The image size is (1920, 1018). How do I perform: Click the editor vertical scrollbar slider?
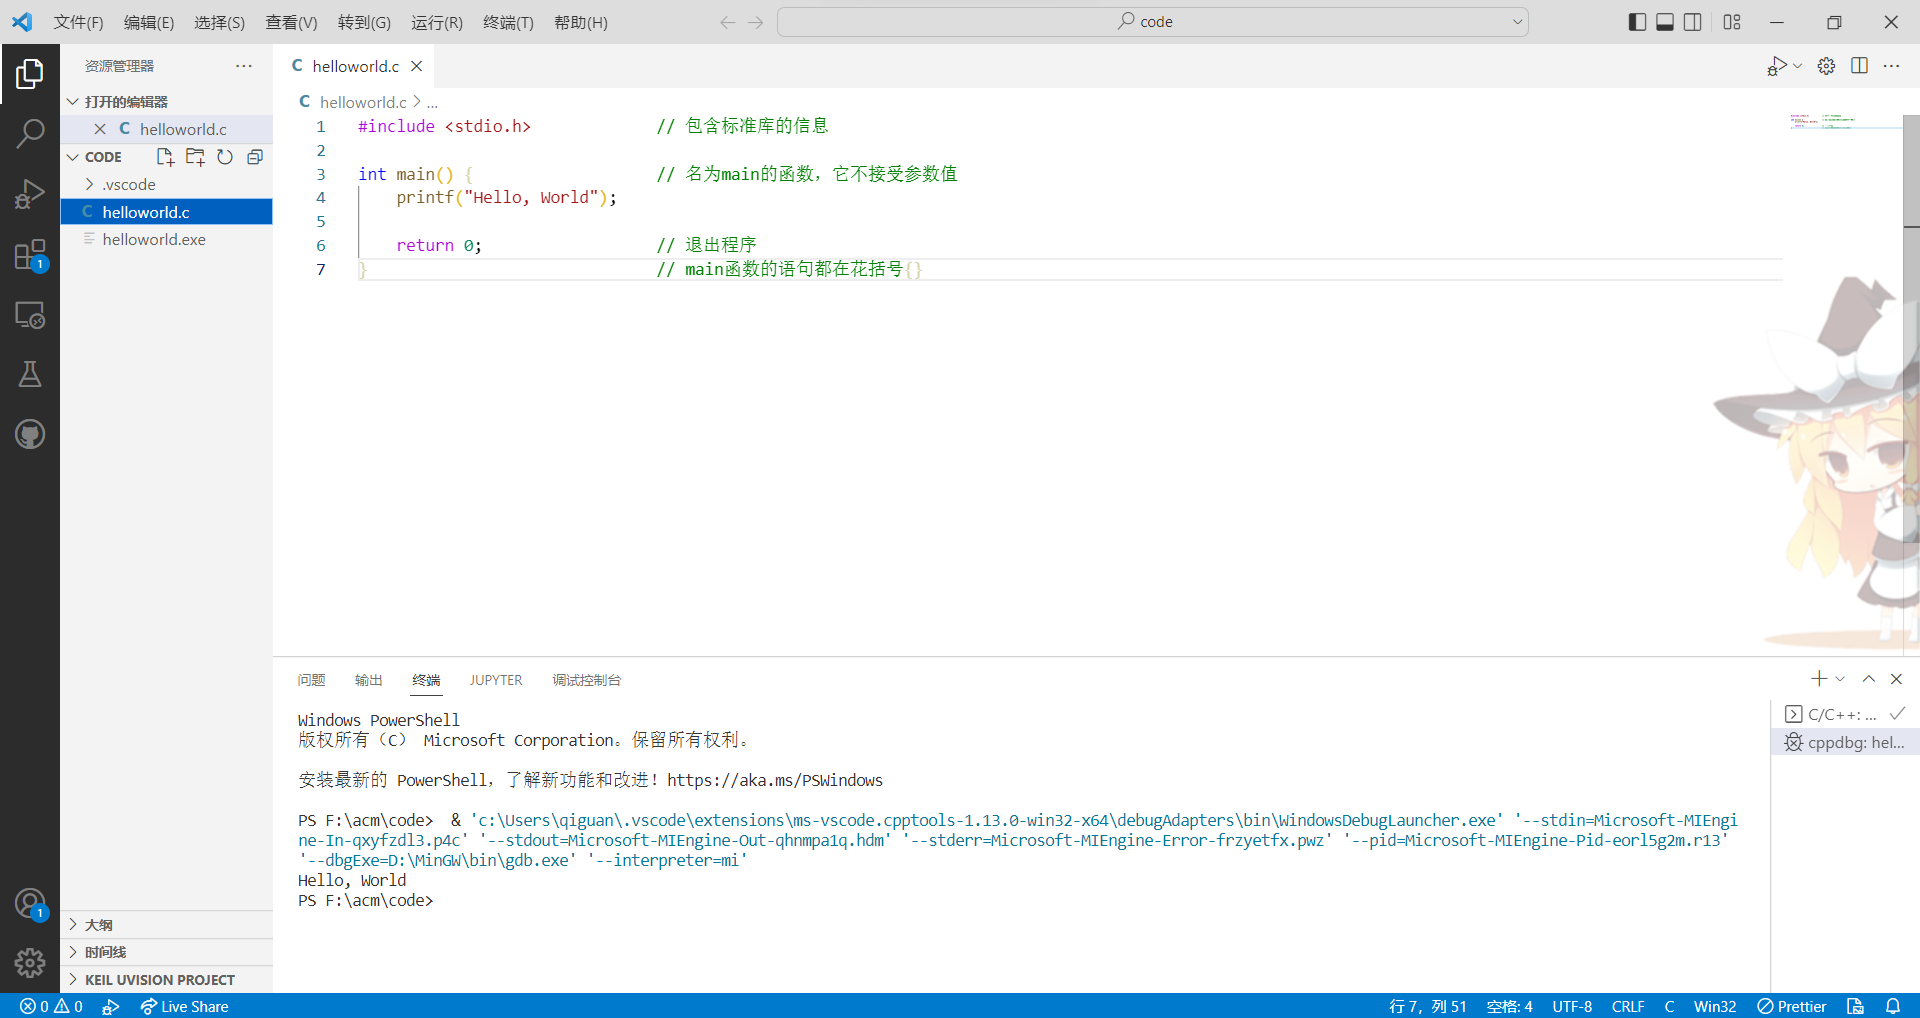coord(1911,170)
